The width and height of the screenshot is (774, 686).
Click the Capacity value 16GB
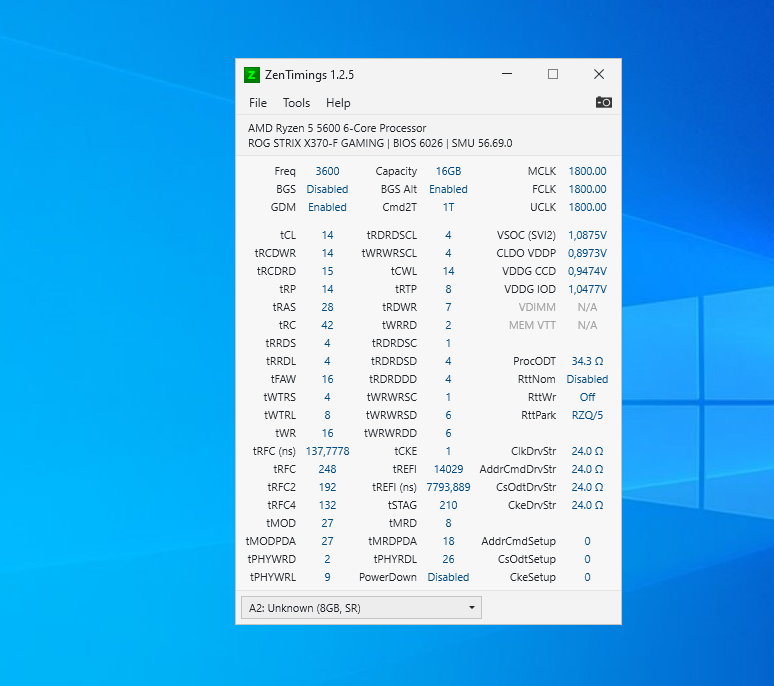click(448, 171)
